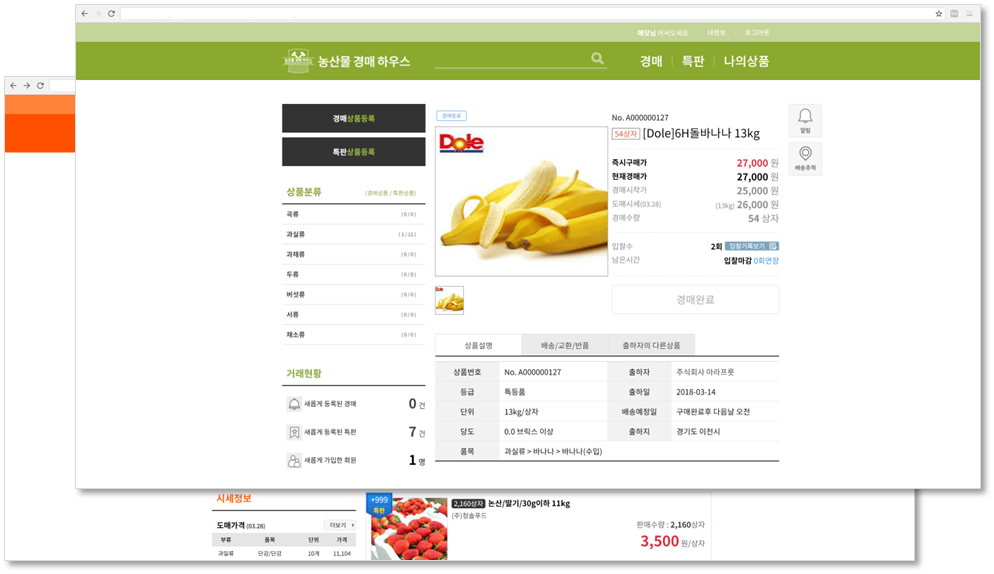Click the 상품분류 sidebar heading
This screenshot has height=574, width=994.
(x=304, y=192)
